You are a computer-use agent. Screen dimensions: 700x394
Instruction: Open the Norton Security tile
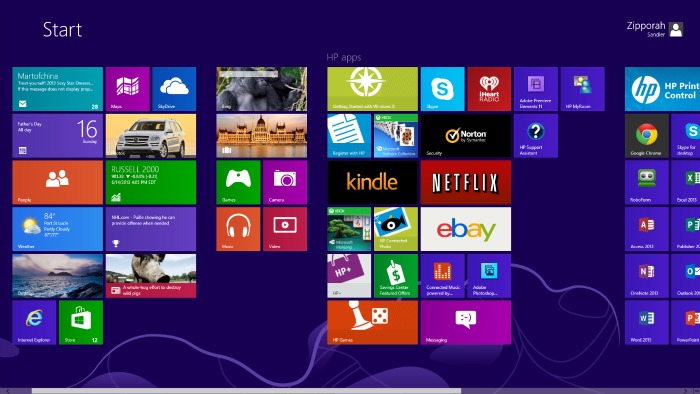(466, 136)
